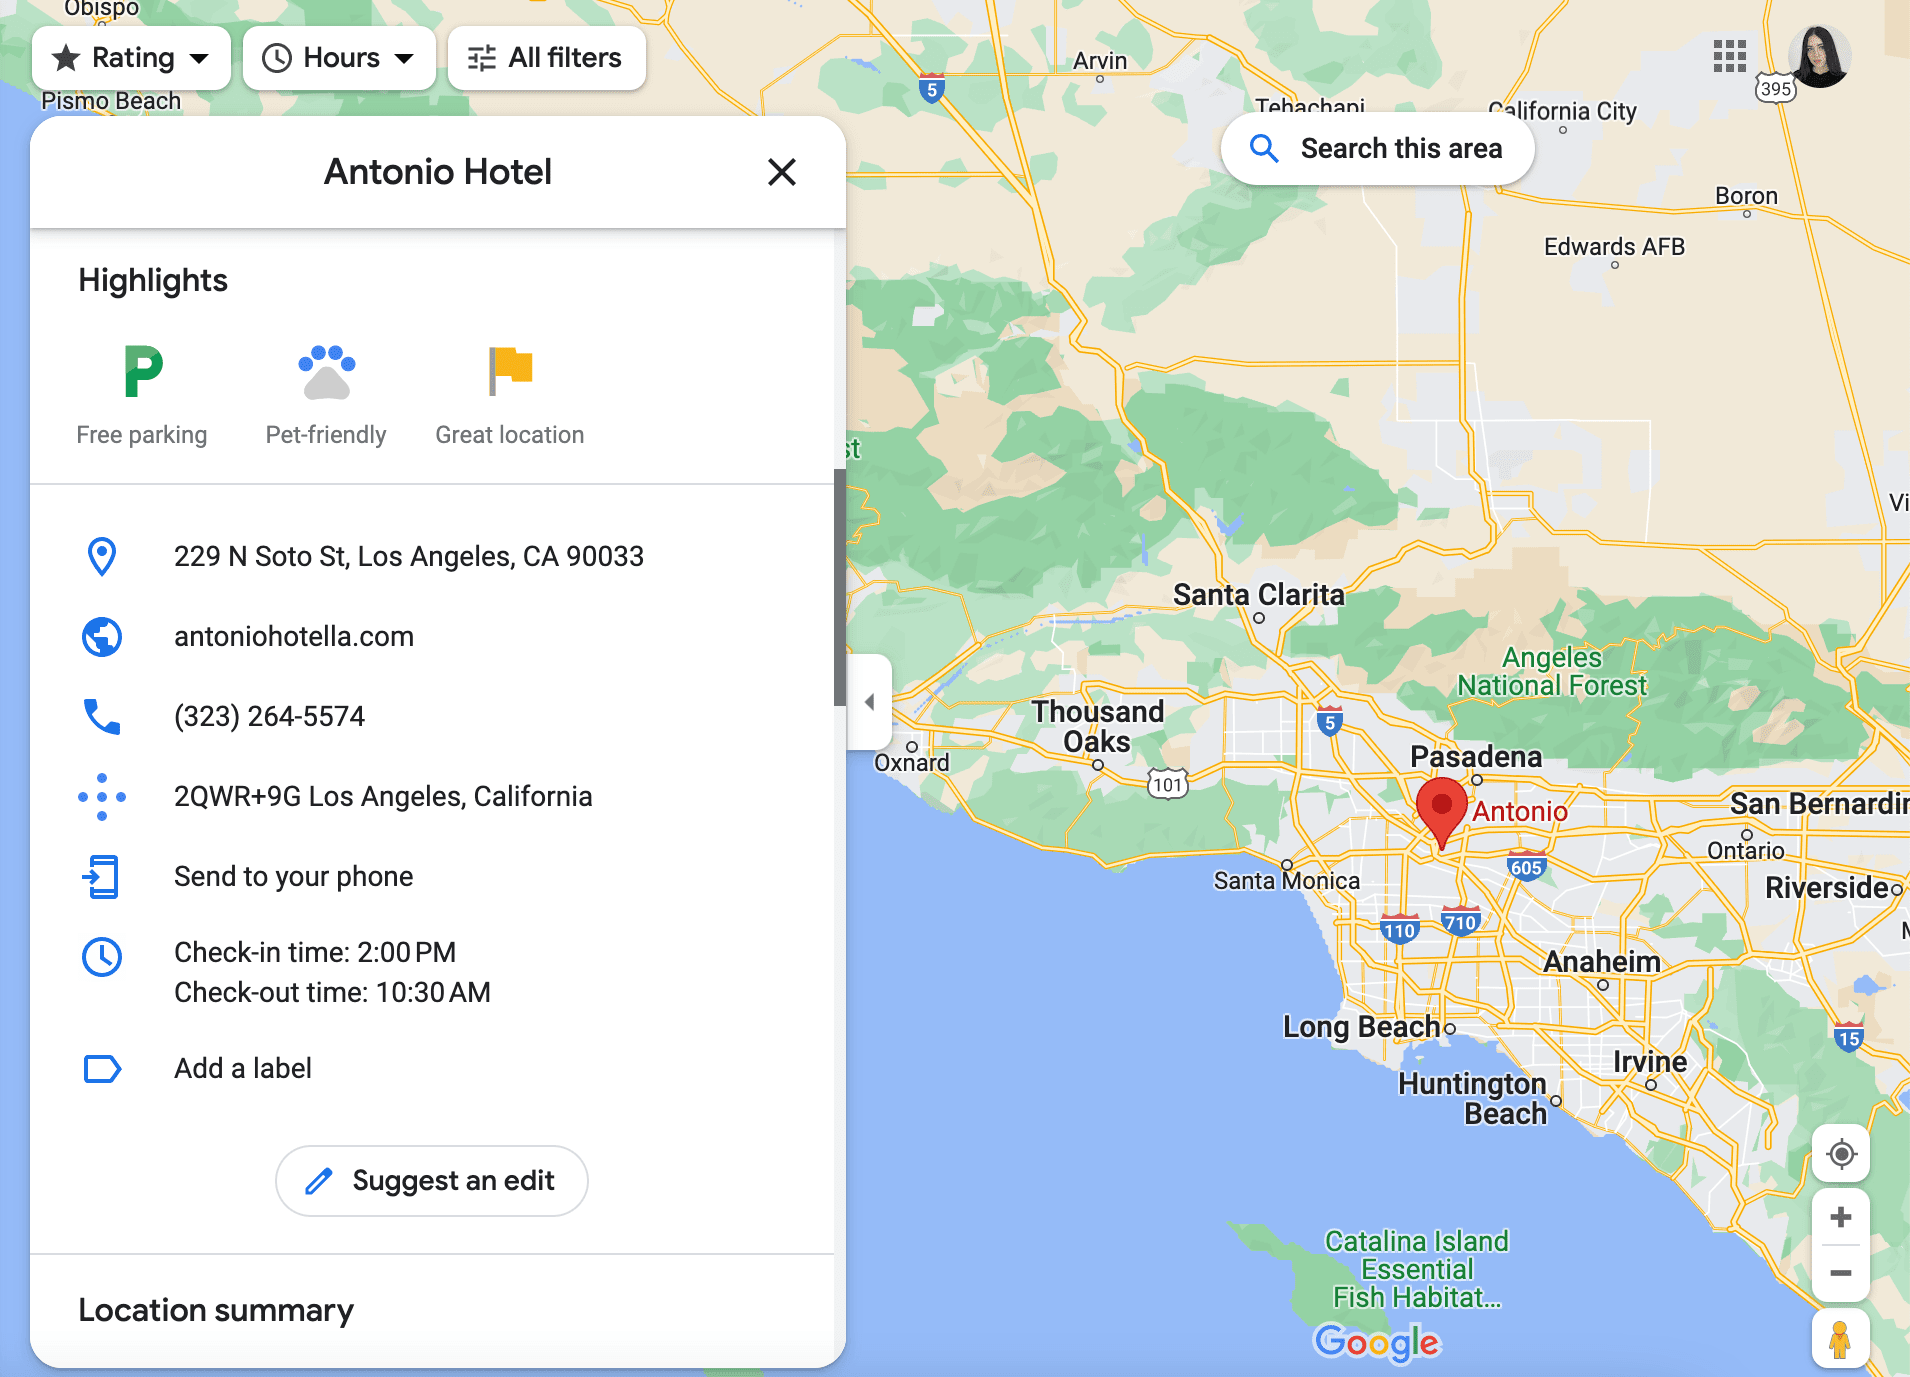Click Angeles National Forest label
Screen dimensions: 1910x1377
tap(1552, 672)
